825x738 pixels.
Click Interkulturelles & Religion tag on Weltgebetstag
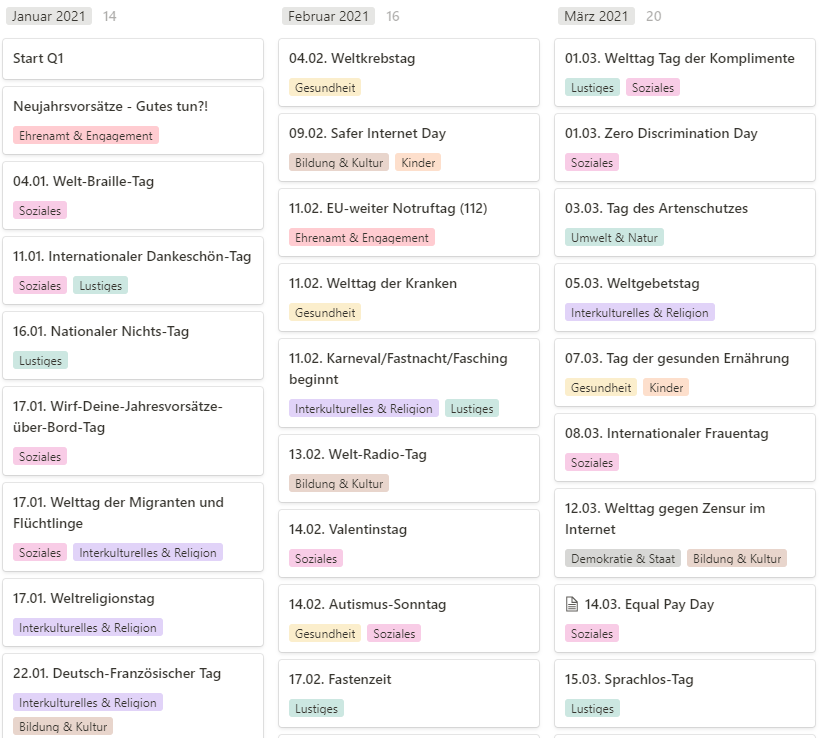click(639, 312)
